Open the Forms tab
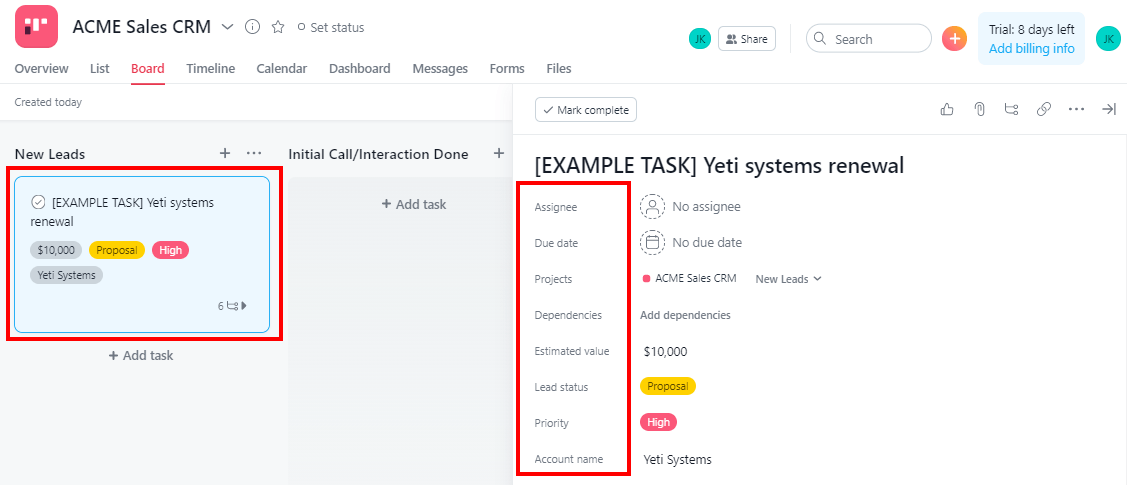The image size is (1127, 485). tap(507, 69)
